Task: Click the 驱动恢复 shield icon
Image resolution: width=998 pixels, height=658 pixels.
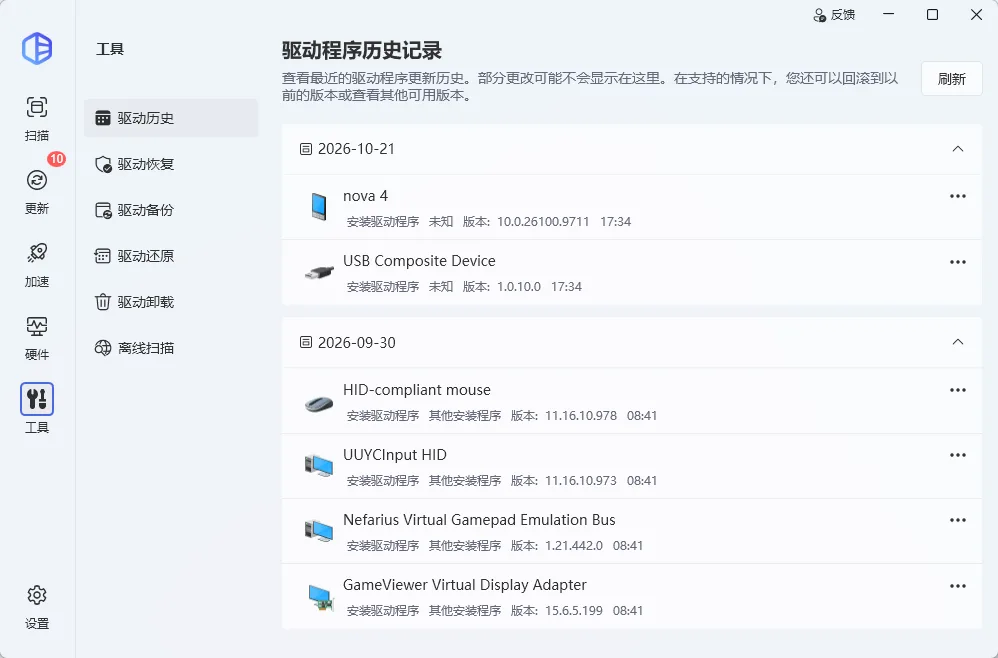Action: (x=103, y=164)
